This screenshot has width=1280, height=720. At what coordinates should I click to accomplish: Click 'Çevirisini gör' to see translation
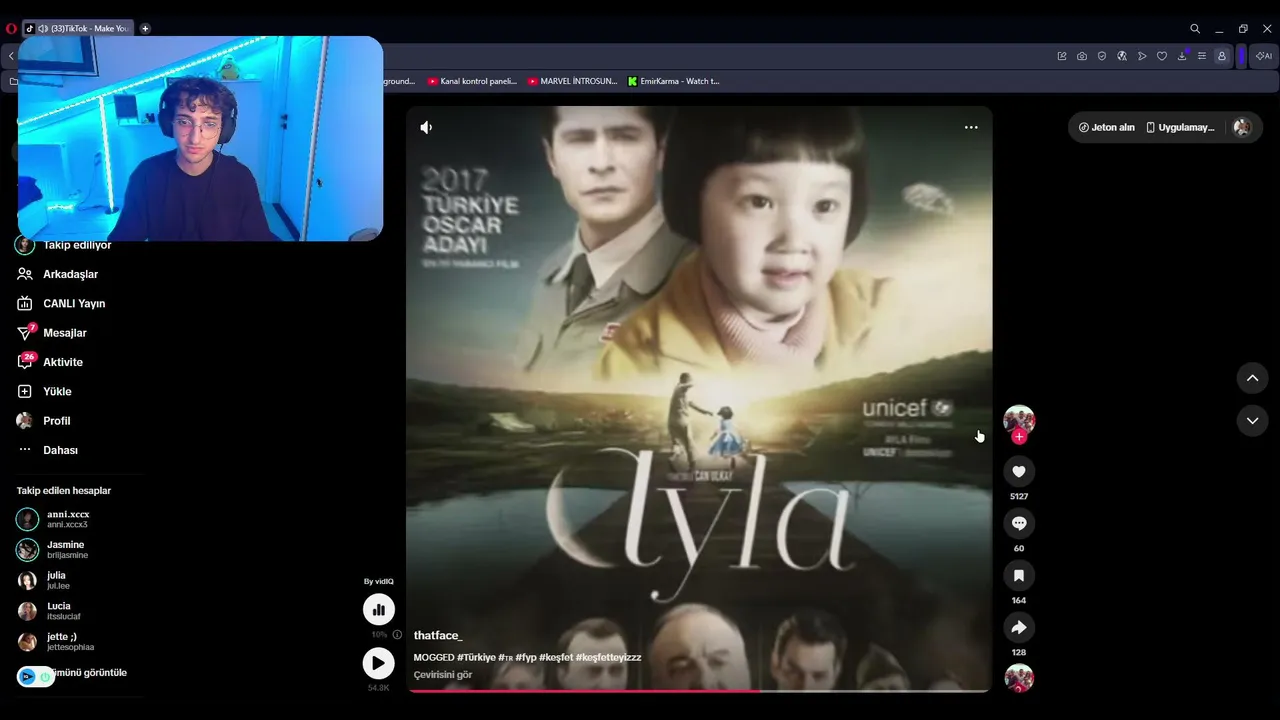[x=443, y=675]
